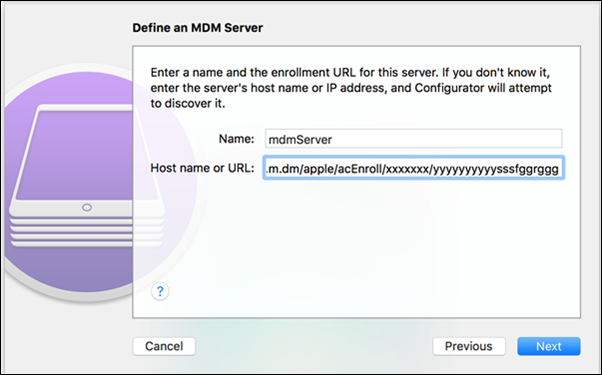
Task: Open the help question mark button
Action: pyautogui.click(x=160, y=291)
